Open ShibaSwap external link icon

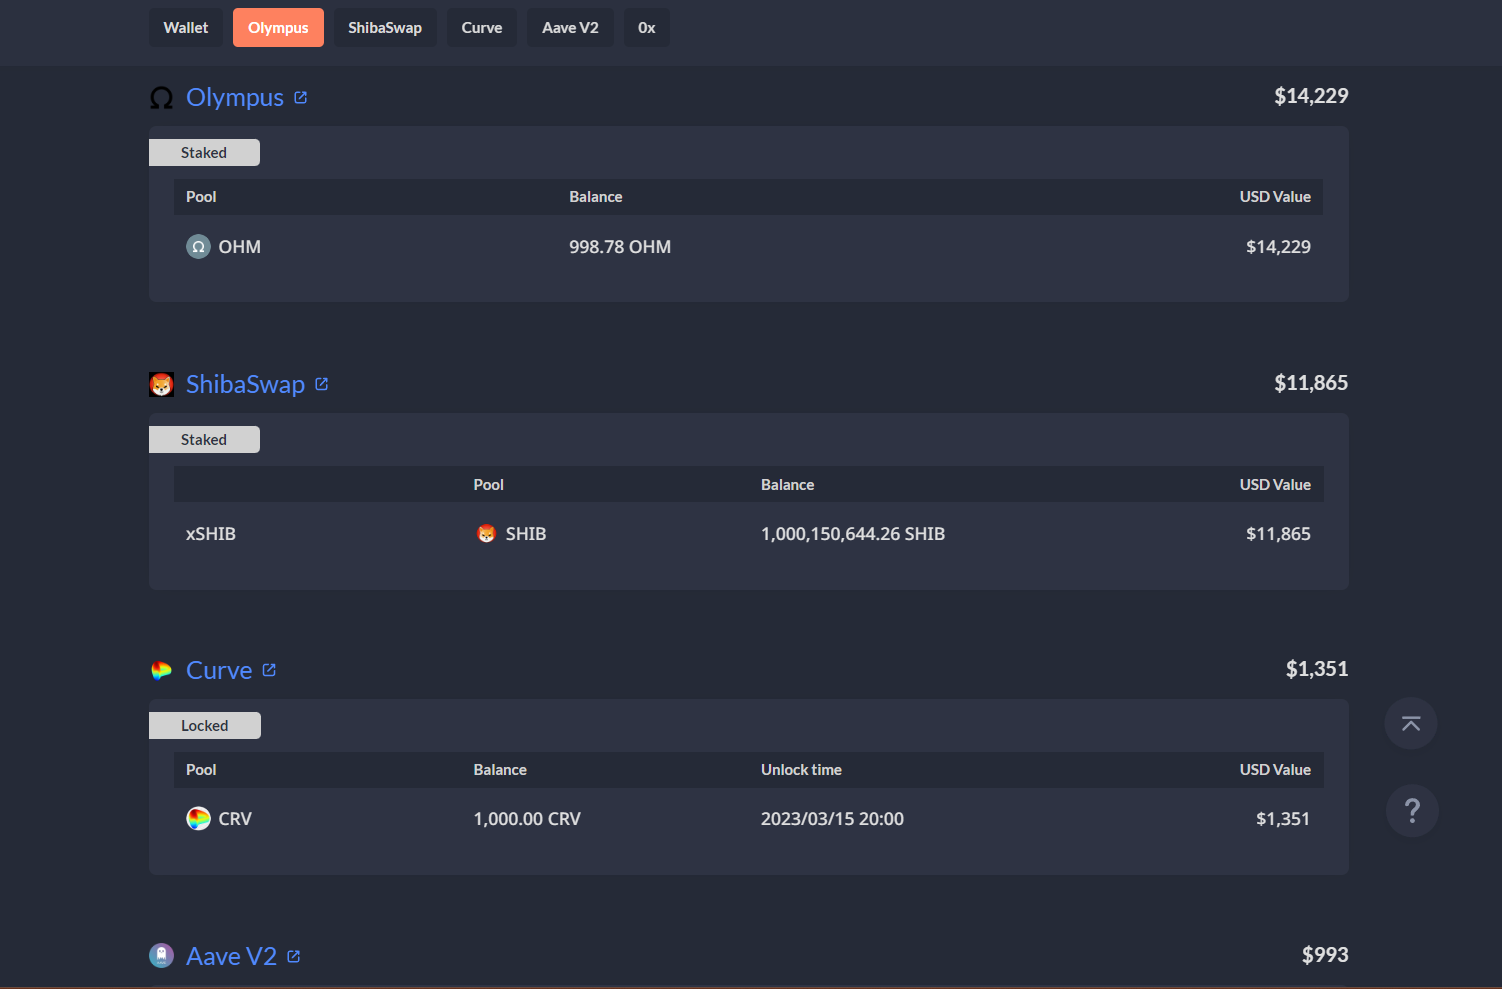(321, 384)
